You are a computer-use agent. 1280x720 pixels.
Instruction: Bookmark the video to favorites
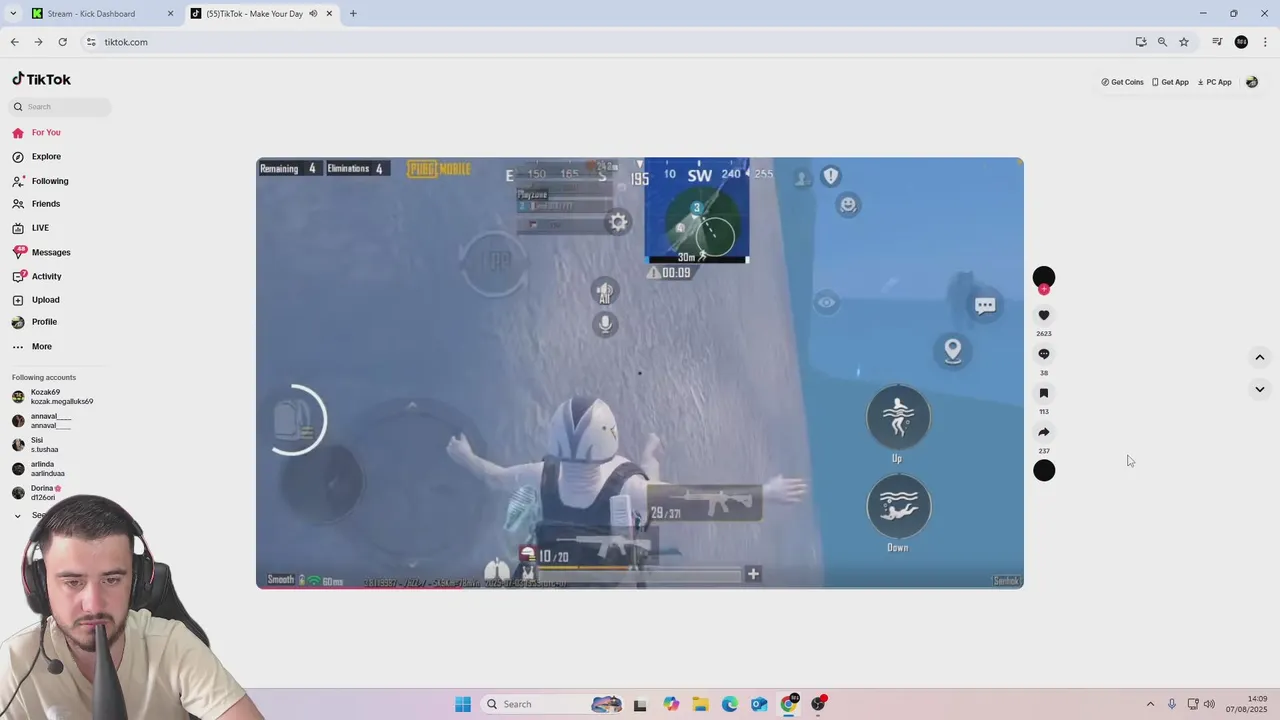(x=1044, y=393)
